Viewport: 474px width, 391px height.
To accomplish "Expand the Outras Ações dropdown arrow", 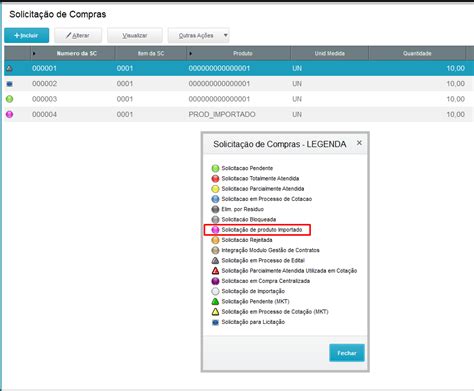I will [226, 35].
